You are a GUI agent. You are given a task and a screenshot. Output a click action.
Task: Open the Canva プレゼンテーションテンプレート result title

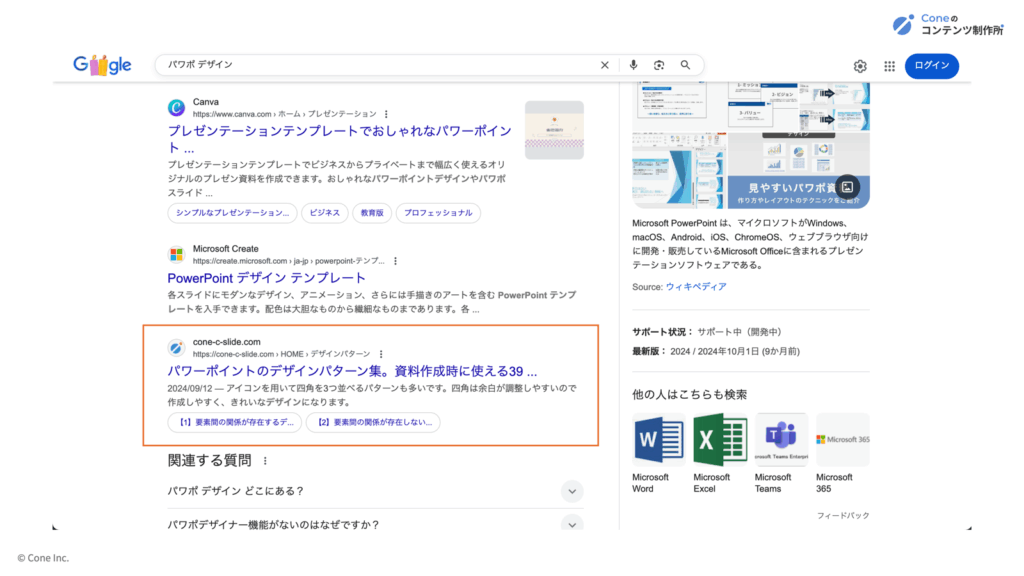pyautogui.click(x=340, y=139)
